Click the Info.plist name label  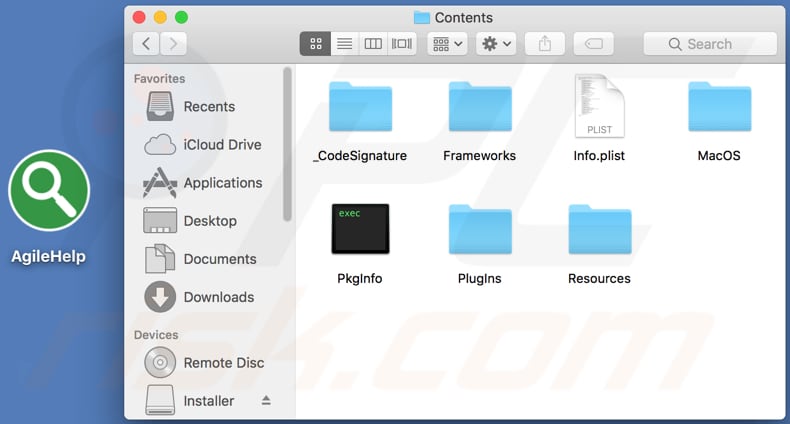point(599,156)
